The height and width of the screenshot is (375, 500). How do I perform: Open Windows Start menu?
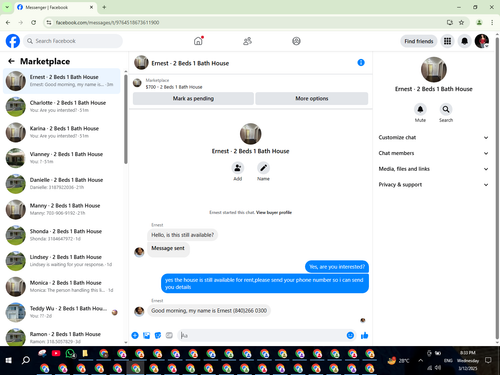click(x=9, y=360)
